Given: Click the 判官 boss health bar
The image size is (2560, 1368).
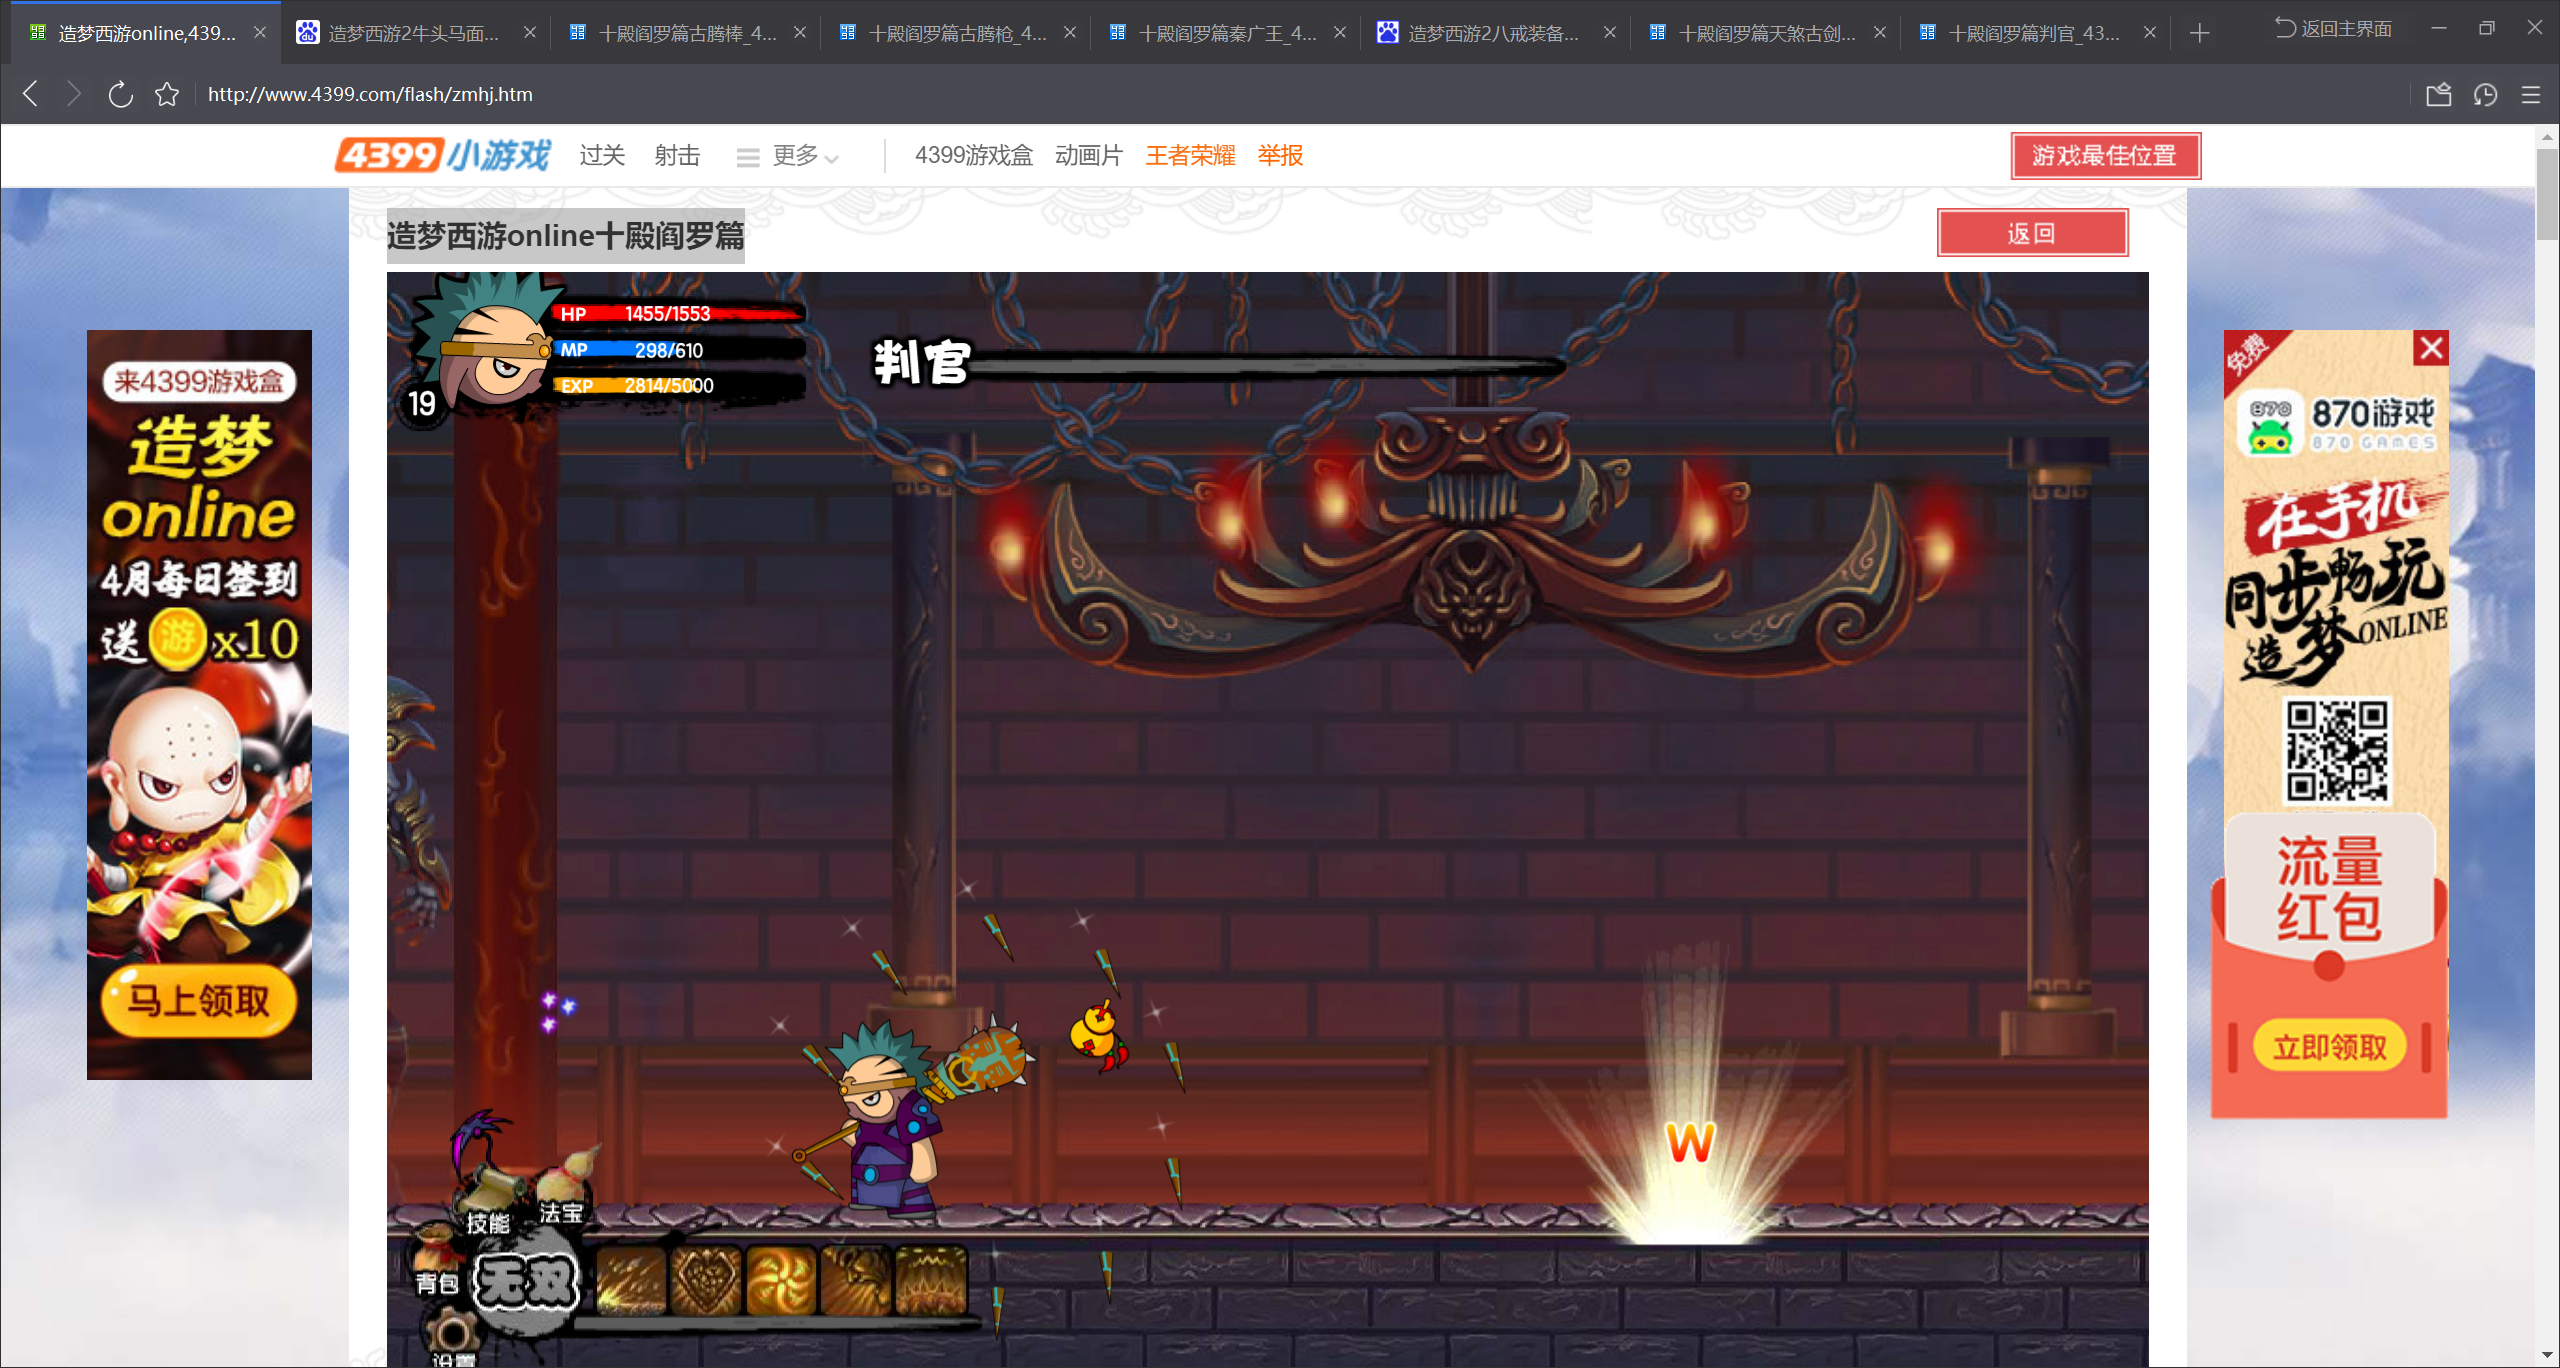Looking at the screenshot, I should 1268,366.
